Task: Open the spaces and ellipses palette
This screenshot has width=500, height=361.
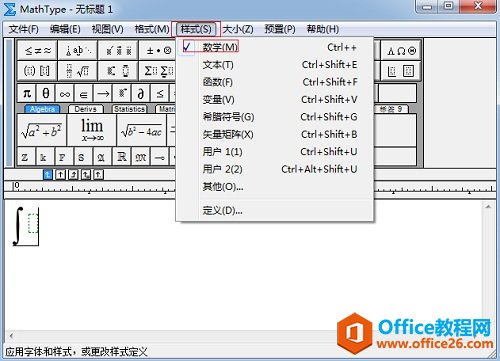Action: (78, 51)
